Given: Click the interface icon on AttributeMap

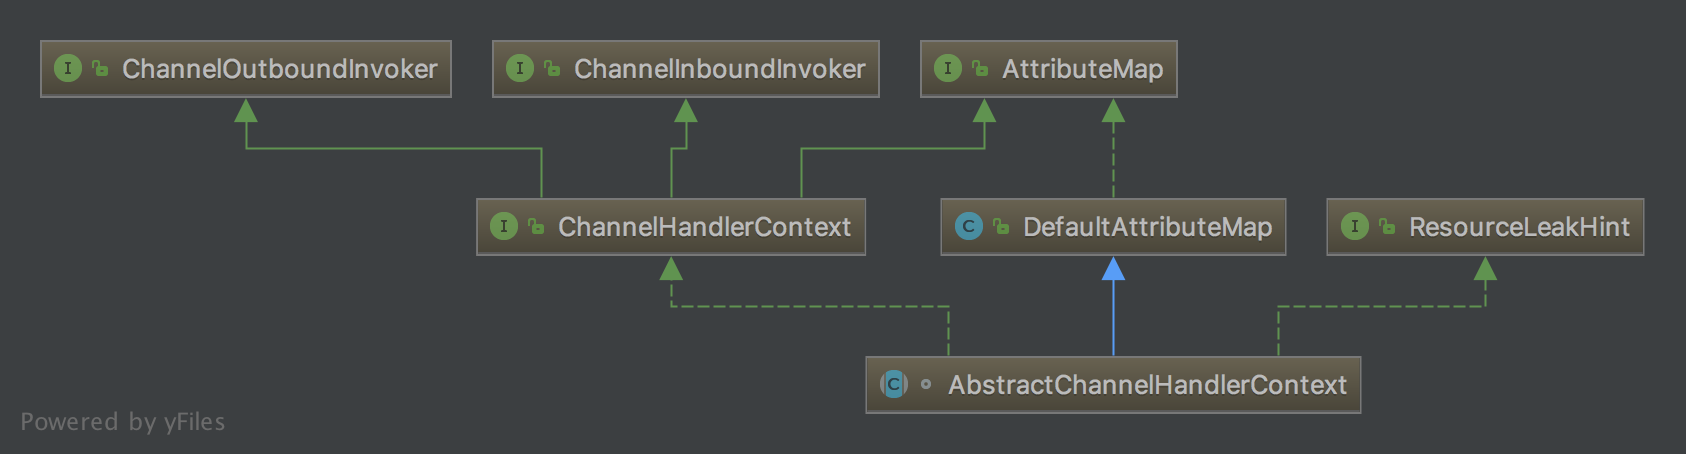Looking at the screenshot, I should pos(947,68).
